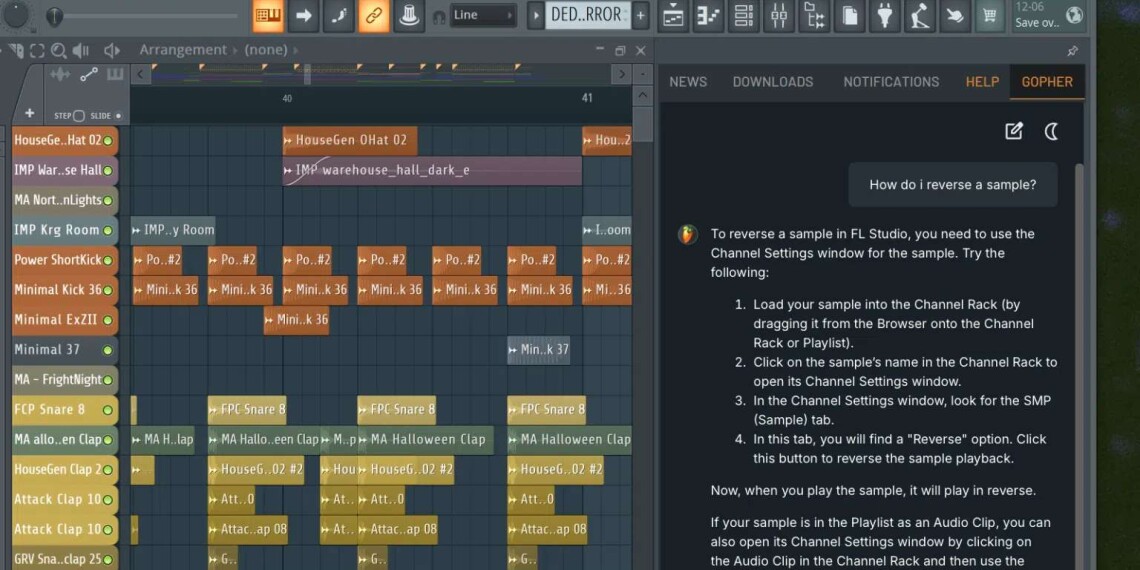The image size is (1140, 570).
Task: Open the Line snap mode dropdown
Action: click(x=484, y=15)
